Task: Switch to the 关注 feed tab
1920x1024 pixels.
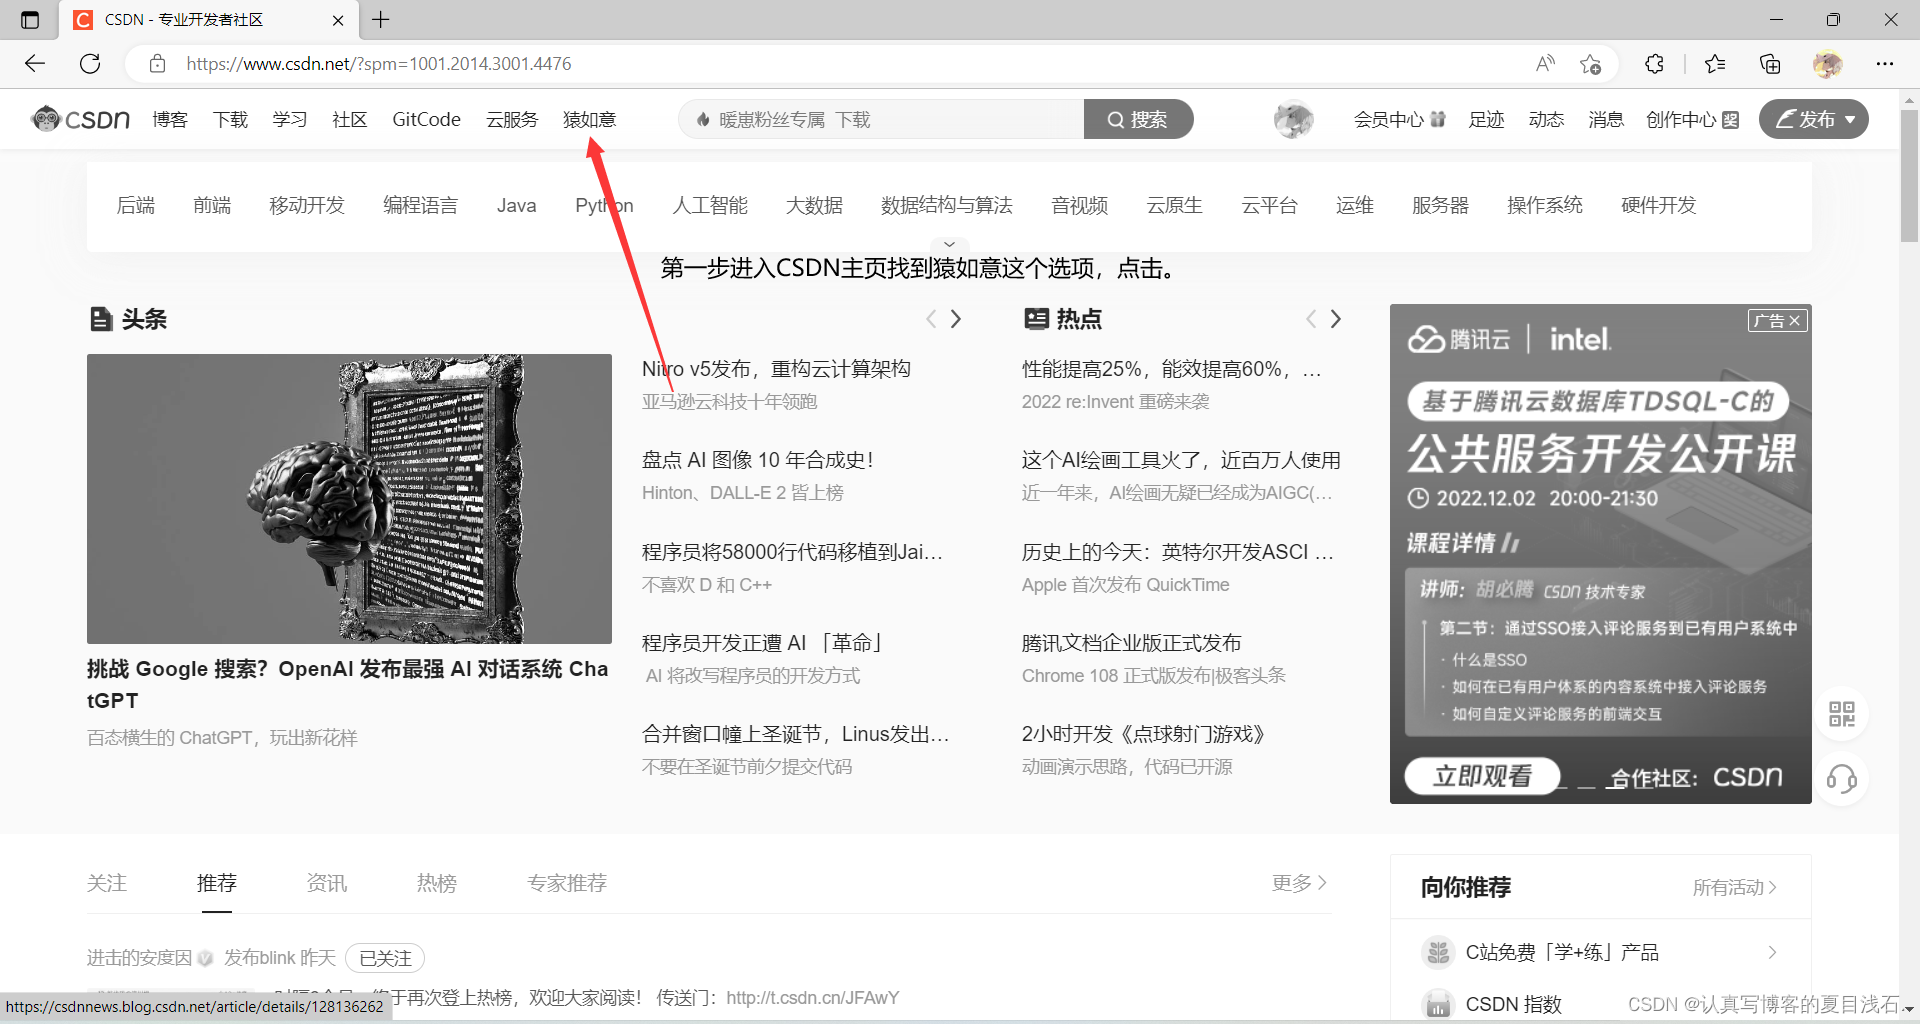Action: [x=107, y=883]
